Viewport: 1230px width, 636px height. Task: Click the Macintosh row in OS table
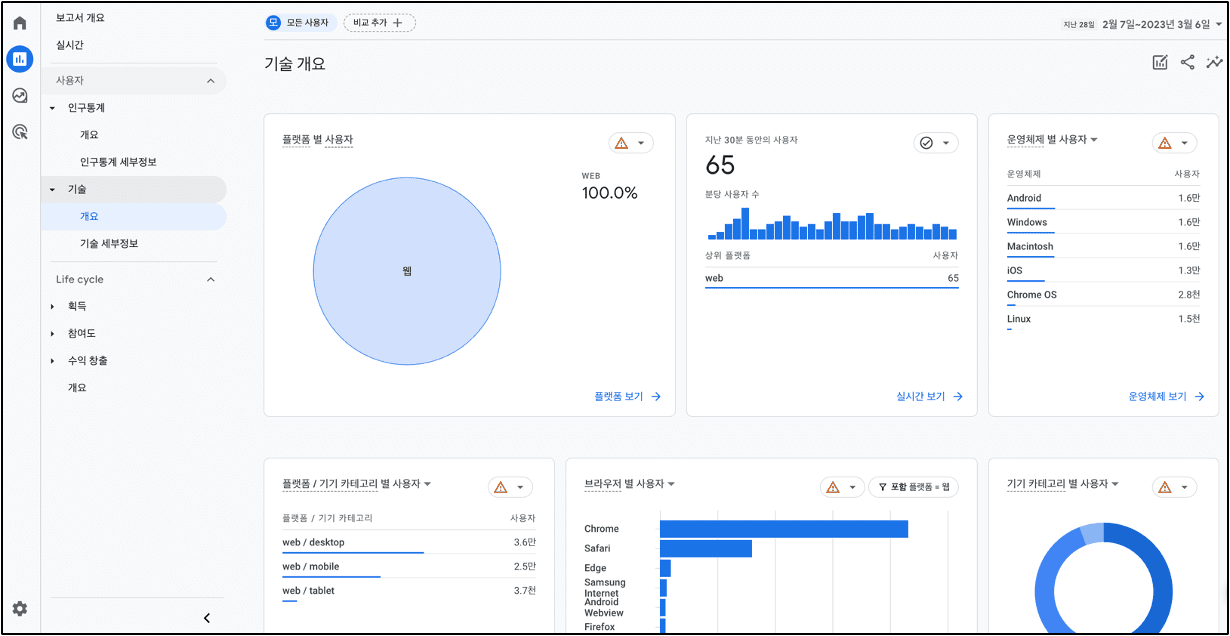(1104, 246)
